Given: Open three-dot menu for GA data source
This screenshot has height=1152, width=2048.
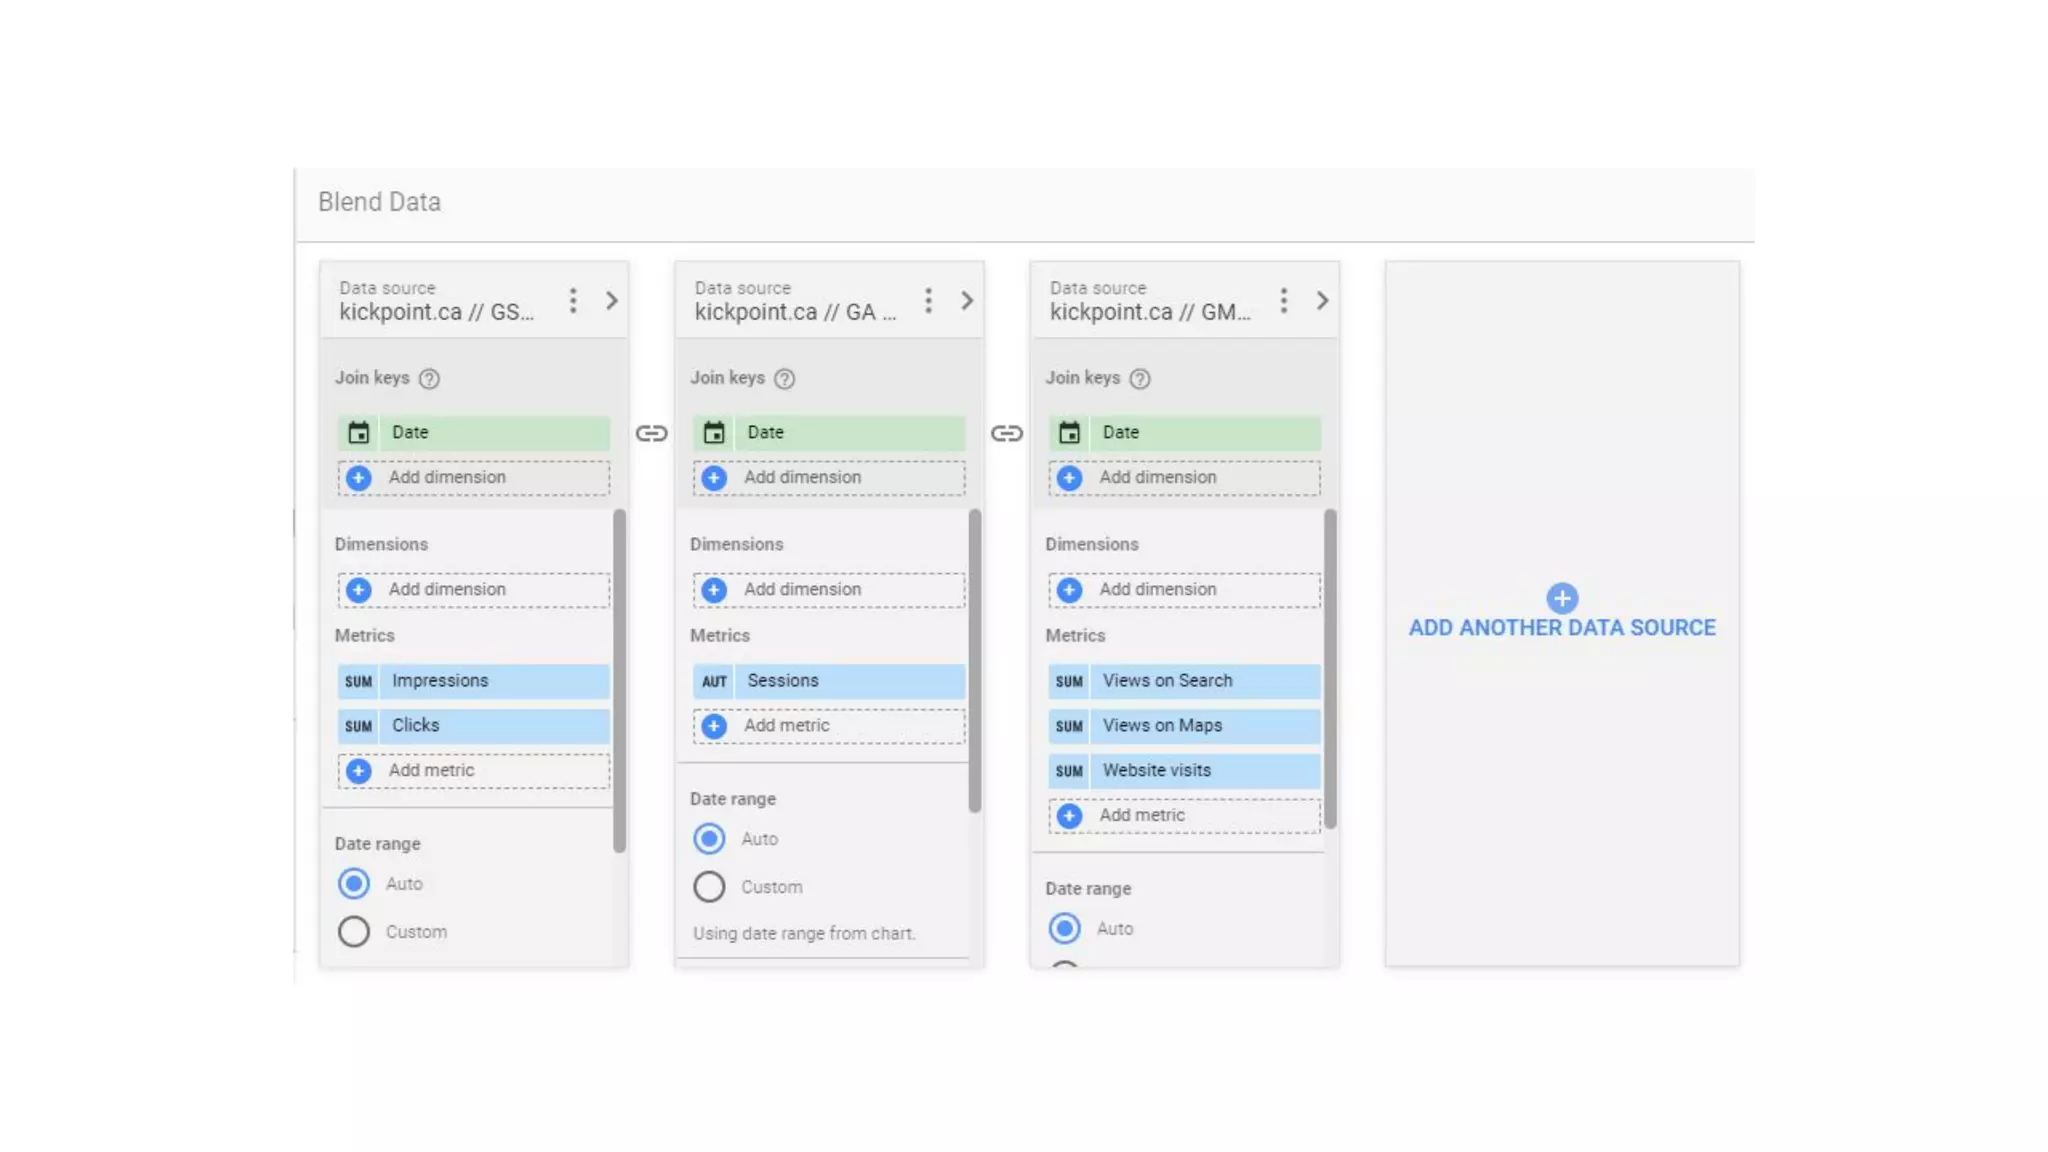Looking at the screenshot, I should (x=928, y=300).
